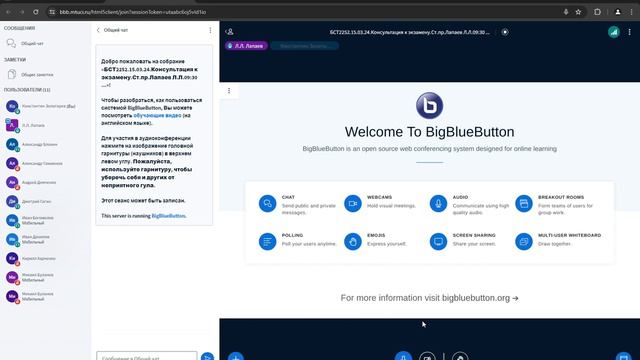Image resolution: width=640 pixels, height=360 pixels.
Task: Open the BigBlueButton link in welcome message
Action: click(x=169, y=216)
